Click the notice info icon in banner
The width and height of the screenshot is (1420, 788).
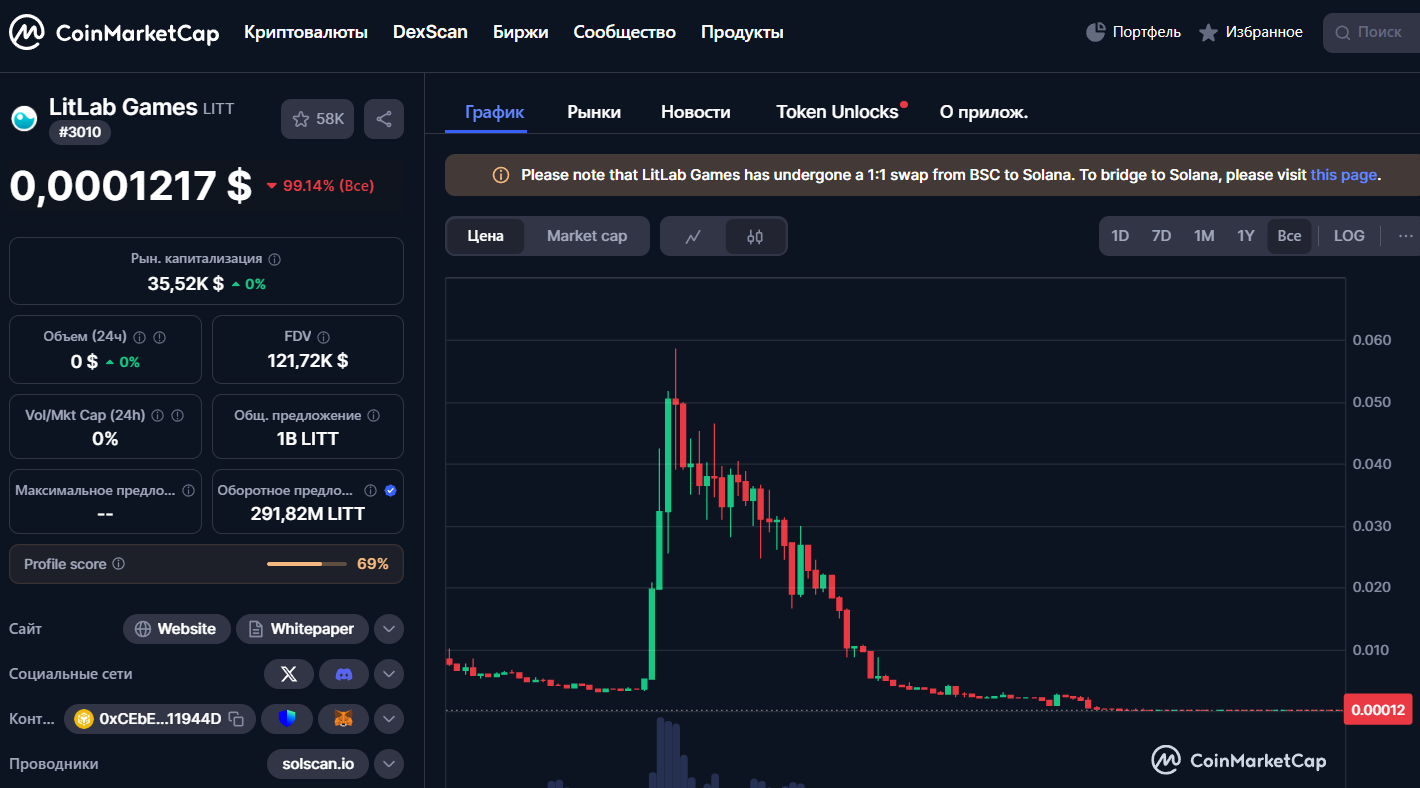(501, 175)
